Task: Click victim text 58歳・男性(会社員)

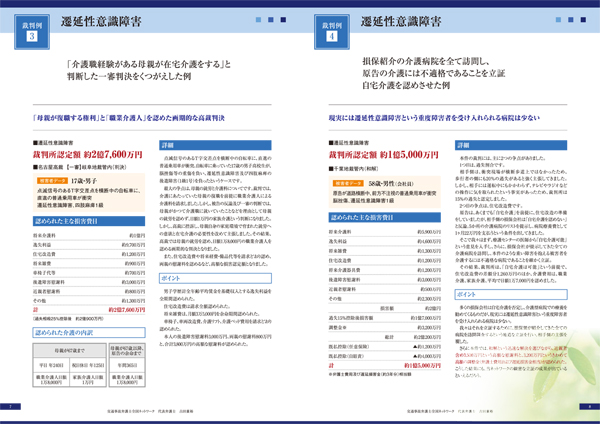Action: point(391,183)
